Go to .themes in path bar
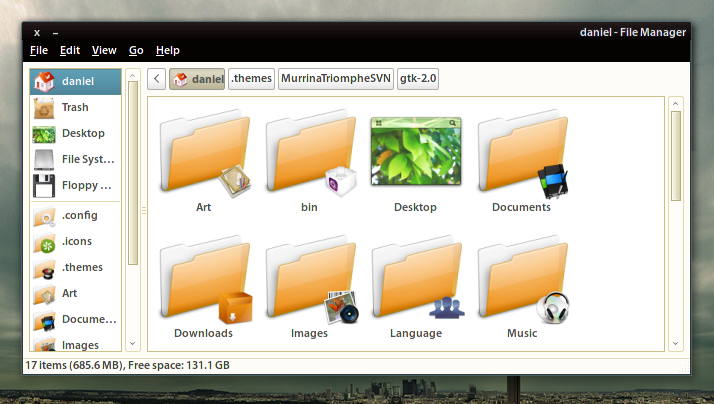Screen dimensions: 714x404 pos(251,79)
